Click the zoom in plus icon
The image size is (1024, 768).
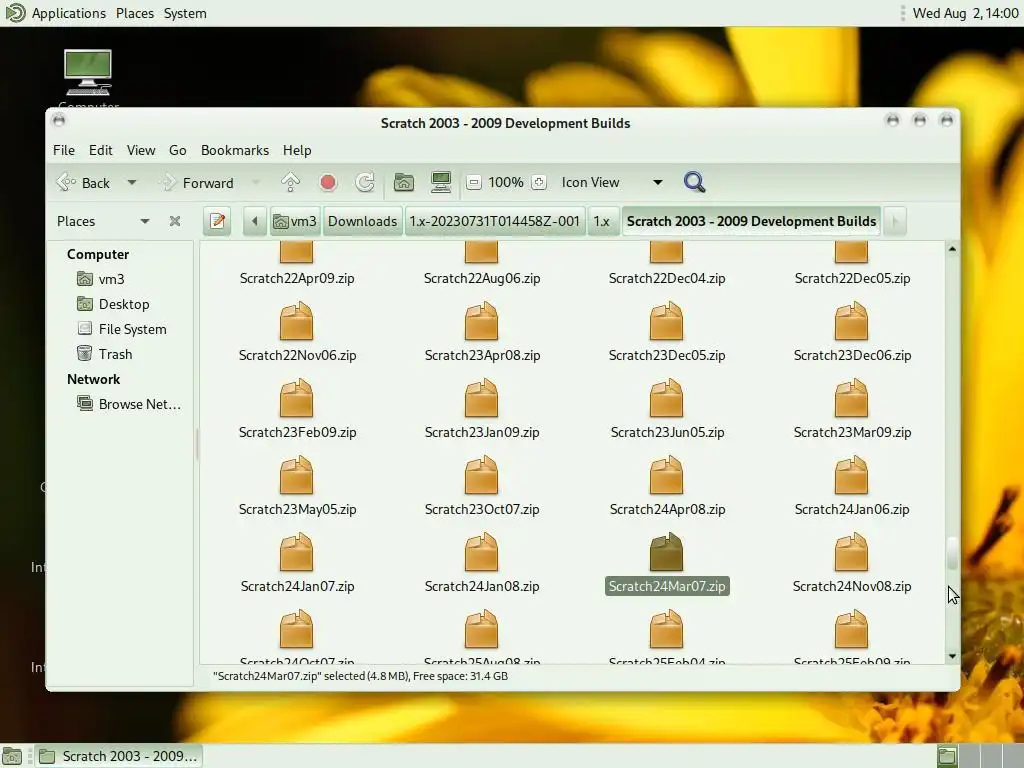(x=539, y=182)
